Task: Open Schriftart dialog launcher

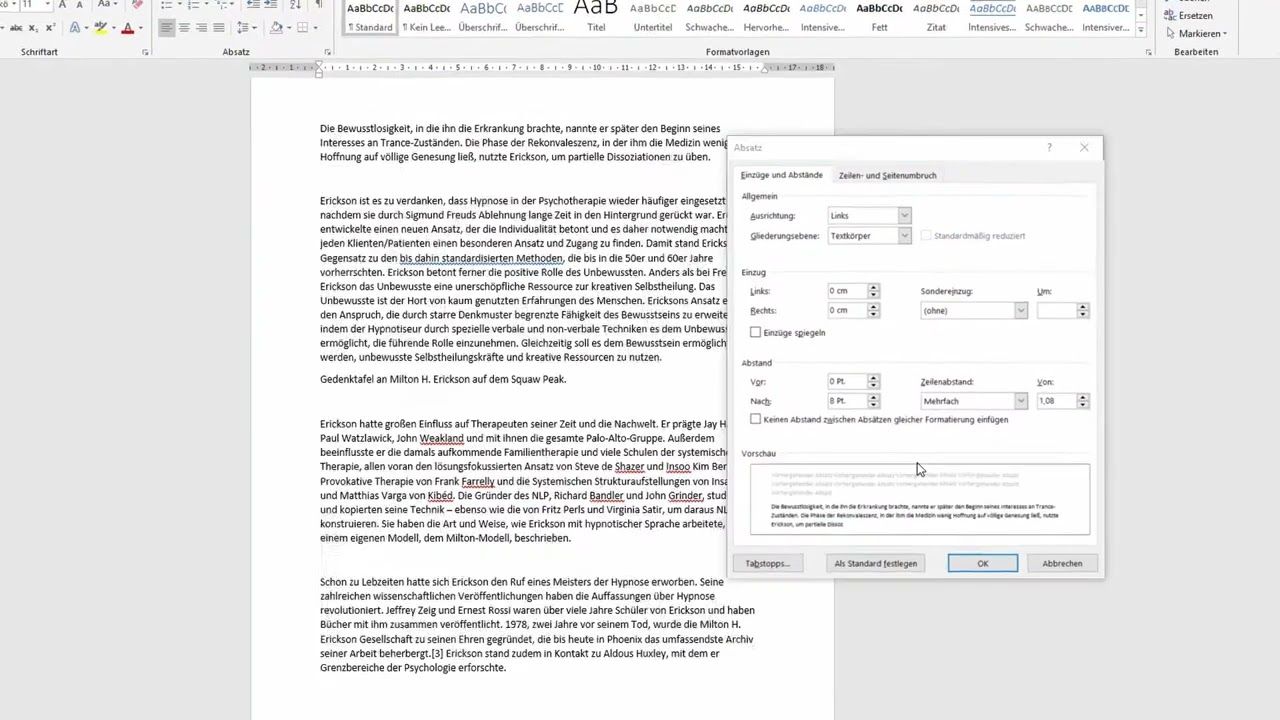Action: coord(145,52)
